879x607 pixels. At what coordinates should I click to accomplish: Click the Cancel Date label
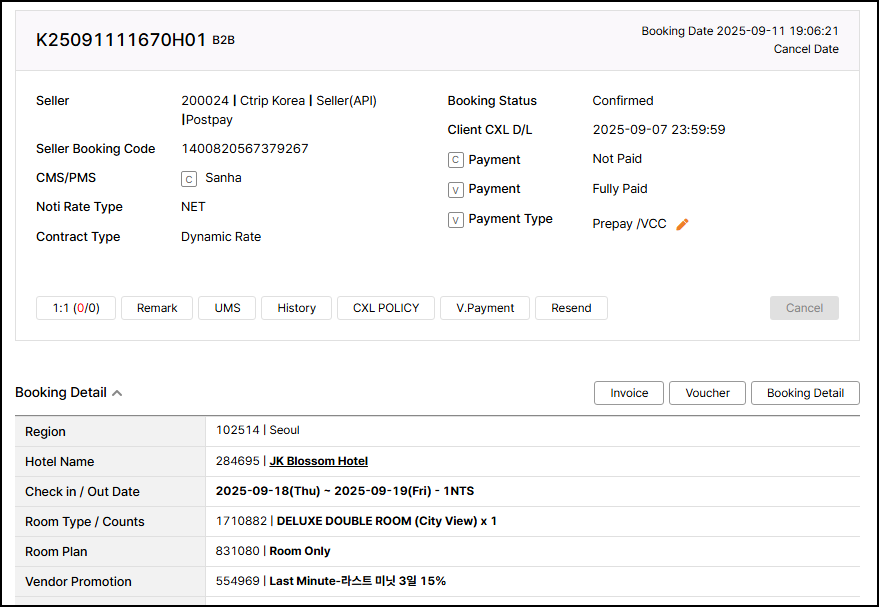pos(806,49)
